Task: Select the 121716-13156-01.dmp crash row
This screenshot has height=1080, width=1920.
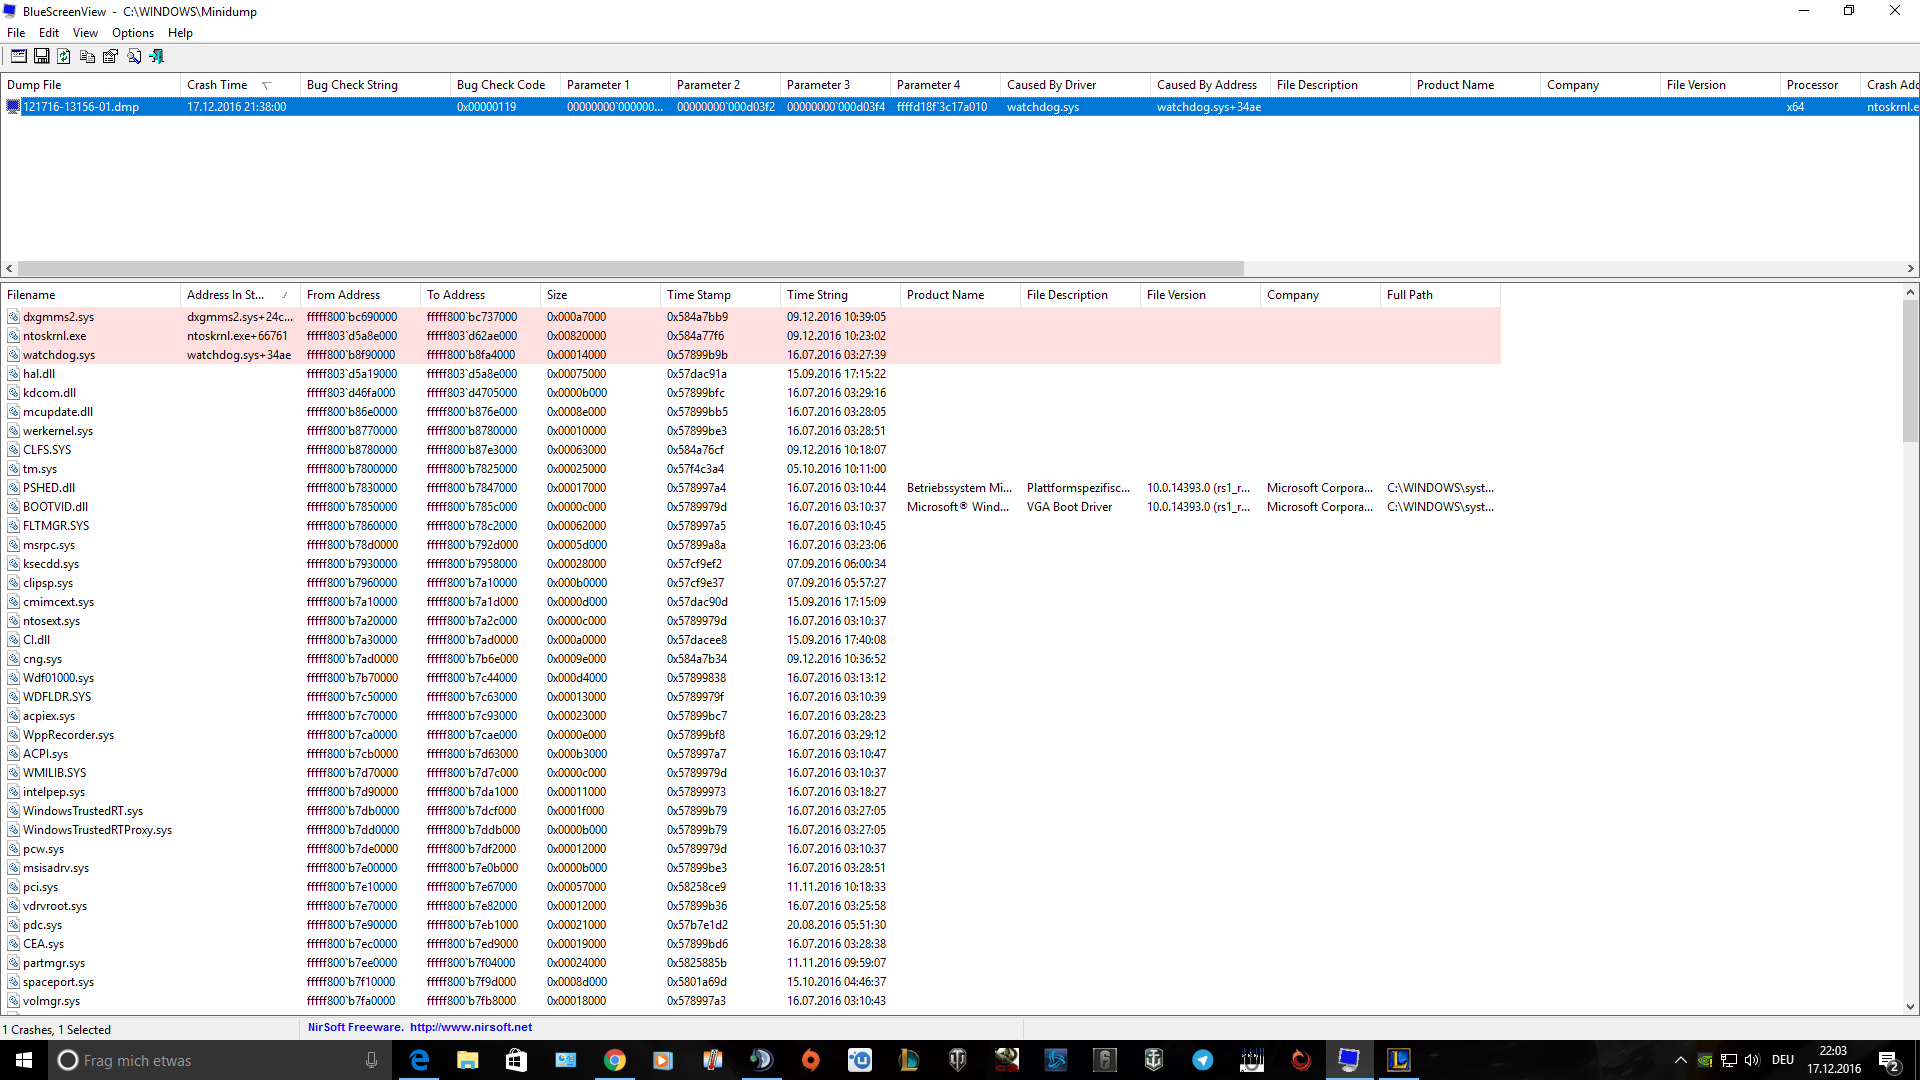Action: pos(80,107)
